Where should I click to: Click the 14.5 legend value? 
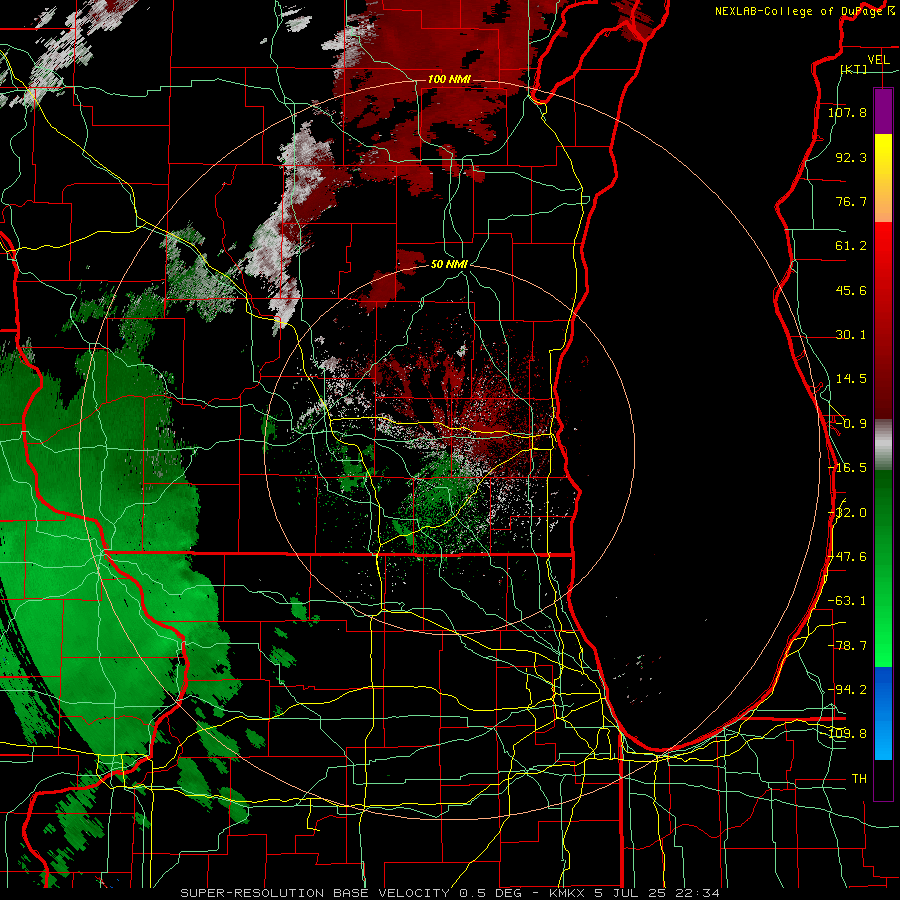point(851,379)
